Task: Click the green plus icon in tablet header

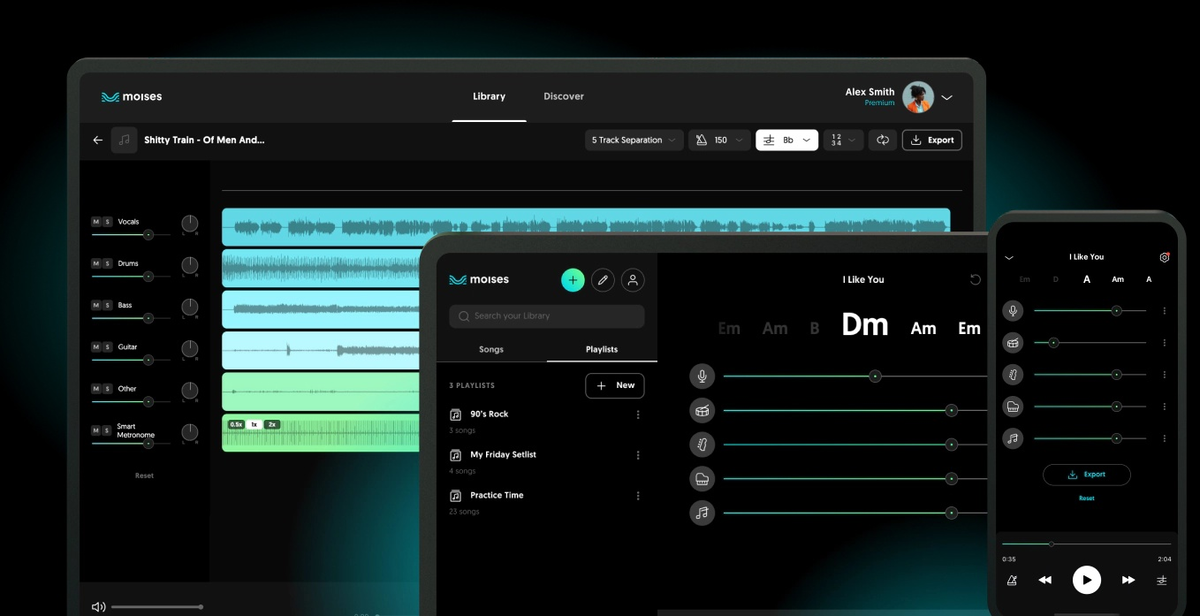Action: point(573,280)
